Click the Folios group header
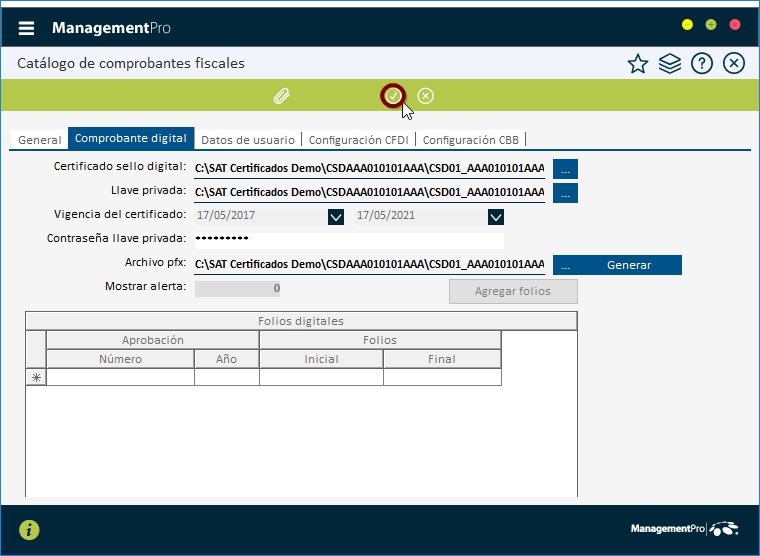 [x=380, y=340]
